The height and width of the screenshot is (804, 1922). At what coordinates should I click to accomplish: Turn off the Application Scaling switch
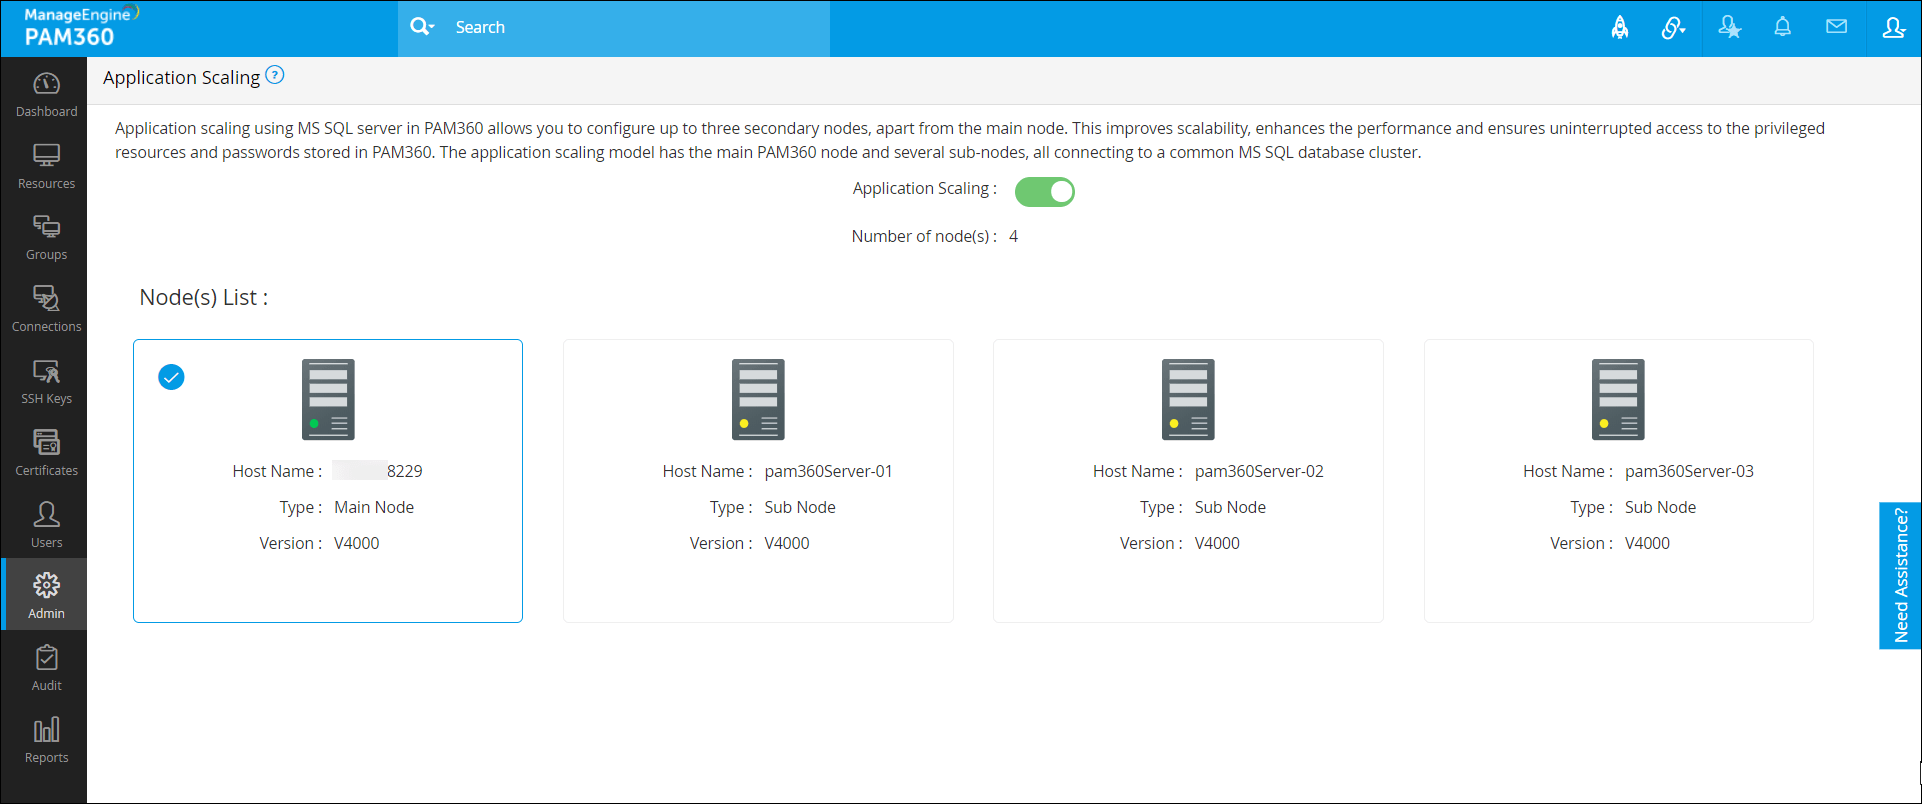pyautogui.click(x=1044, y=191)
